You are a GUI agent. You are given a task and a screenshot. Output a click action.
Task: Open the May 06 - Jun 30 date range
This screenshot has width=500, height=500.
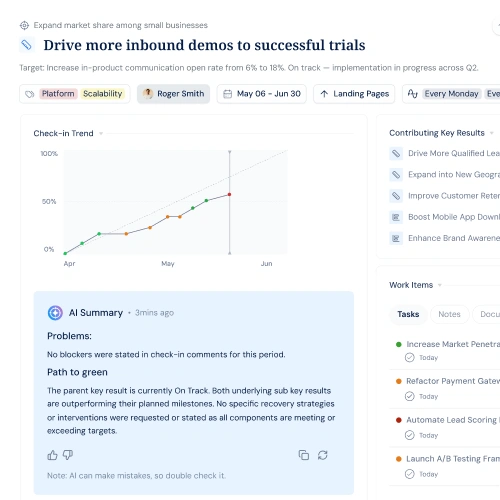coord(262,94)
